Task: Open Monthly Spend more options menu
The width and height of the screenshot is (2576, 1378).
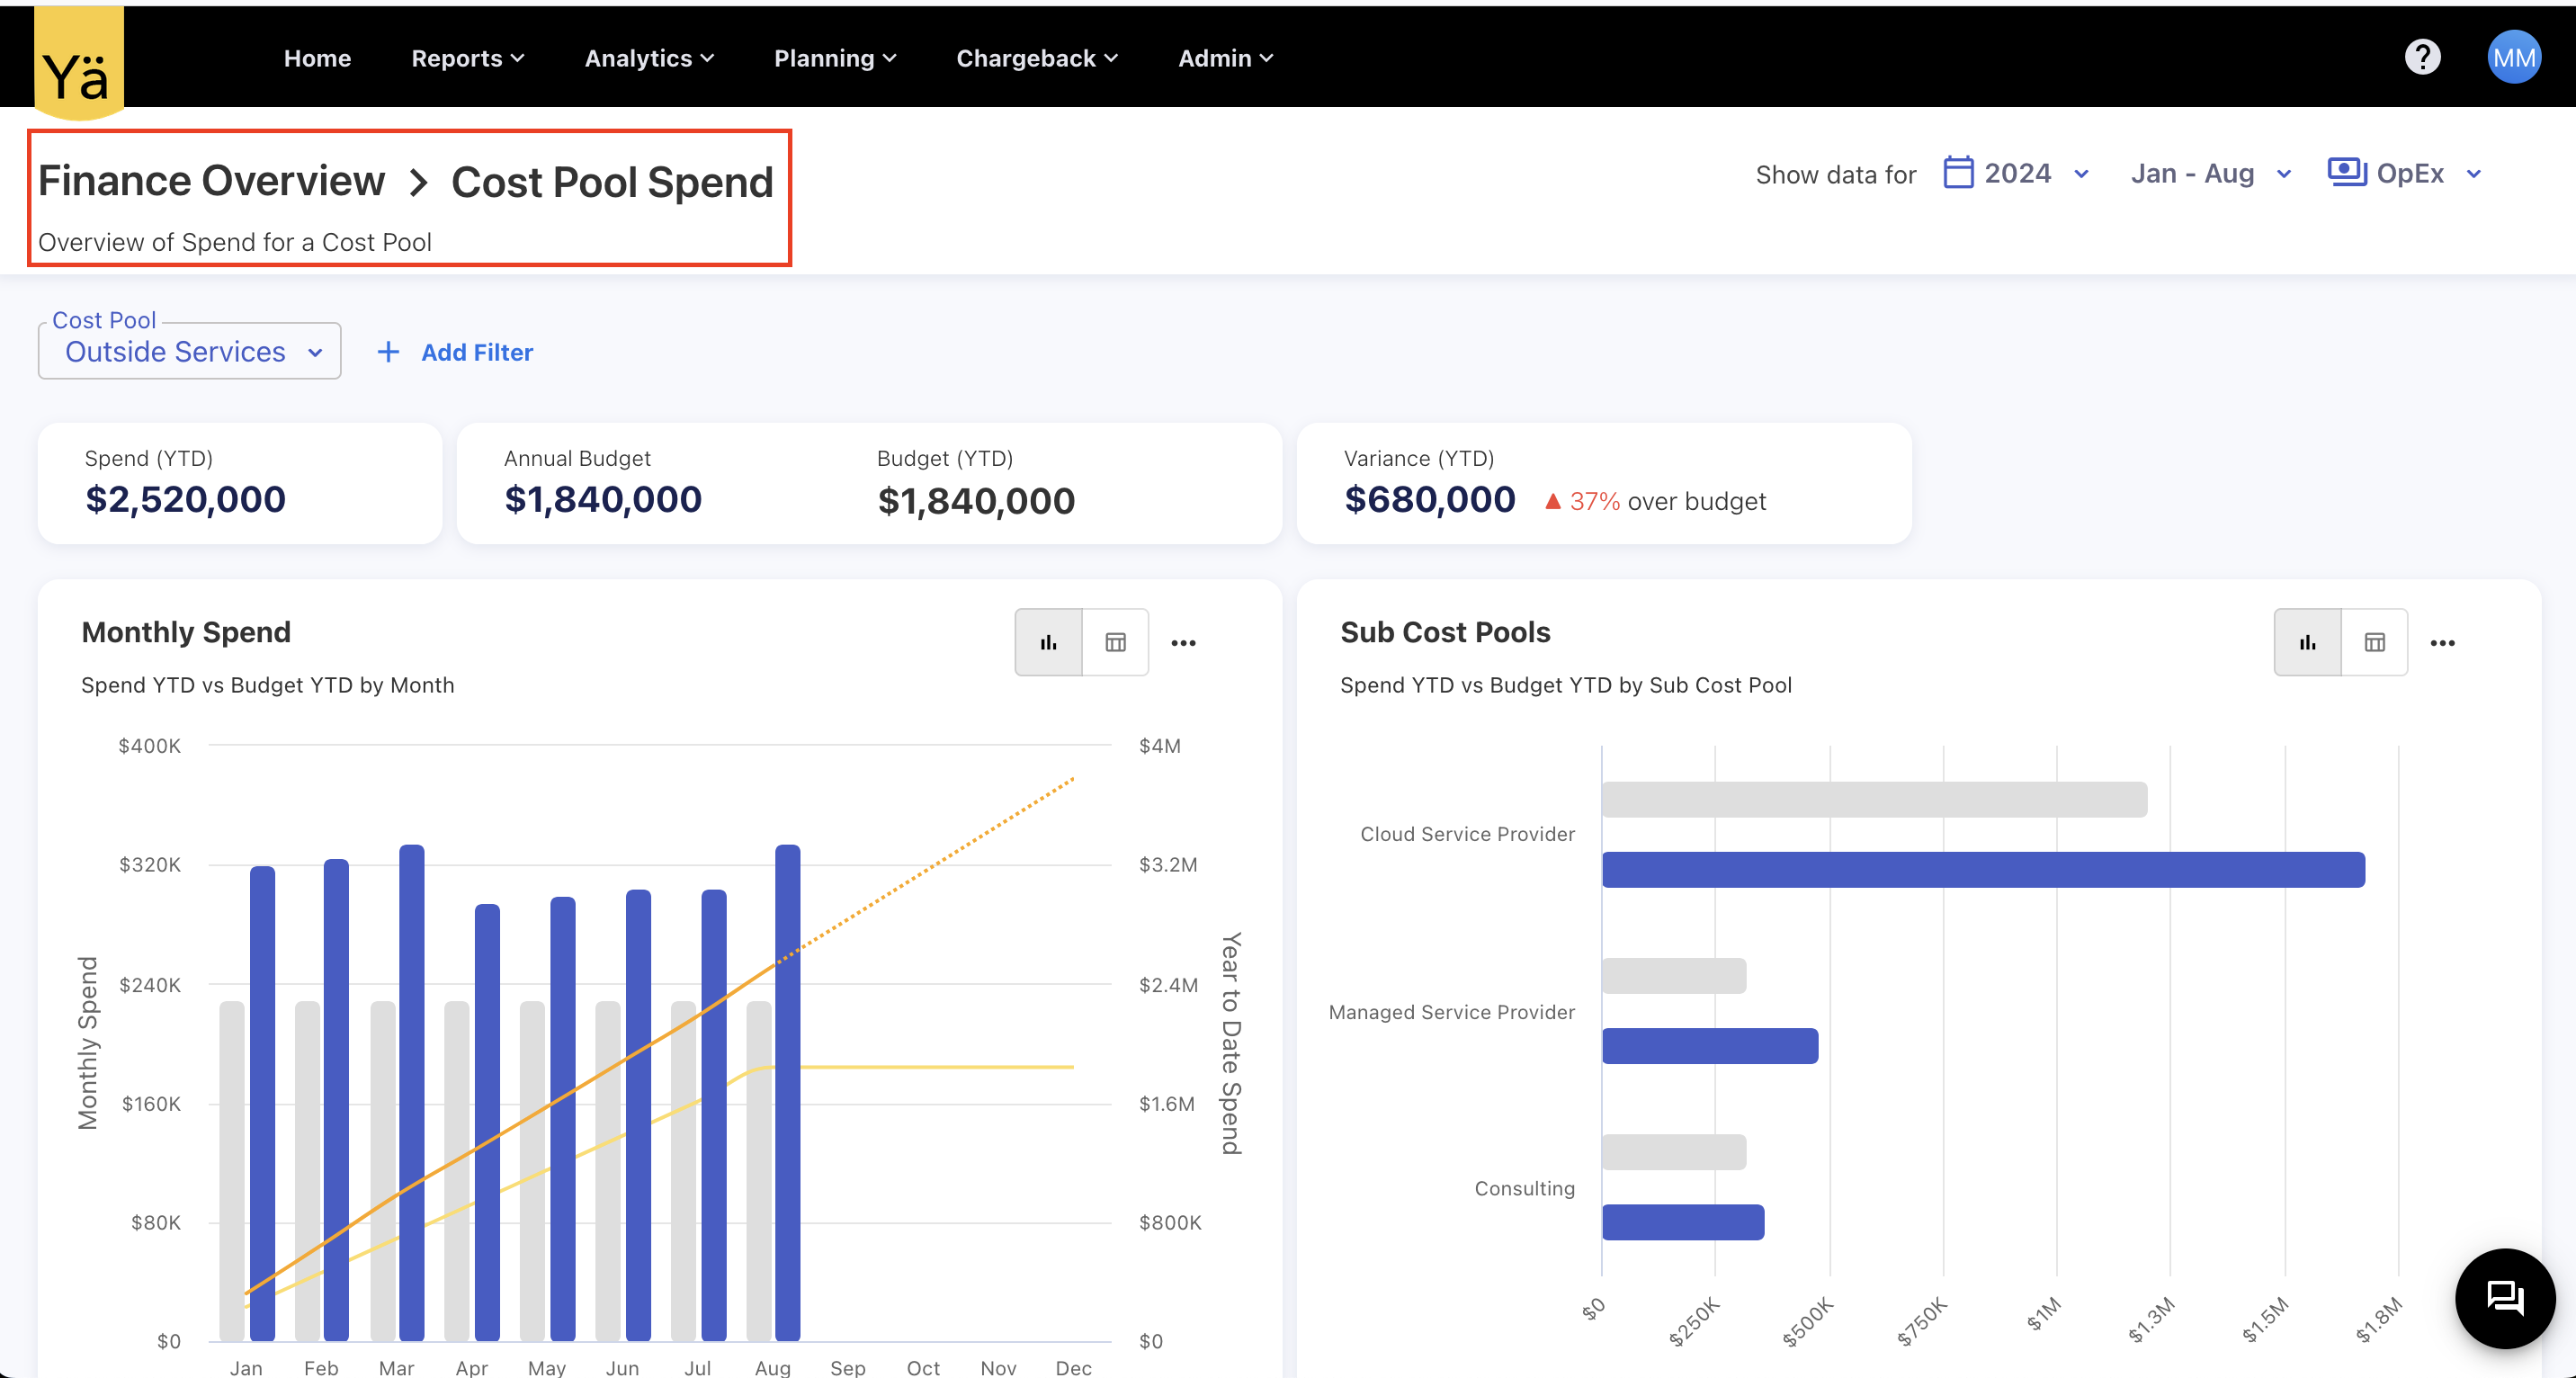Action: click(x=1183, y=643)
